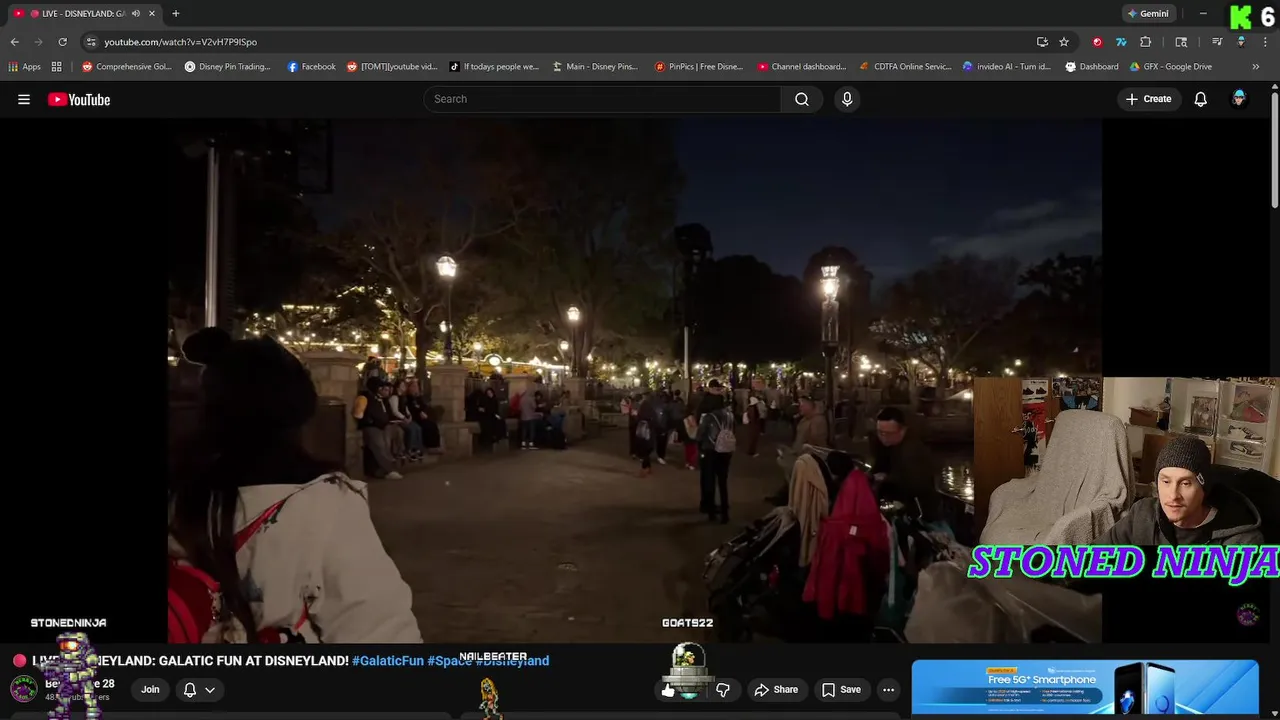Open [TOMT] youtube vid bookmark

(x=392, y=67)
